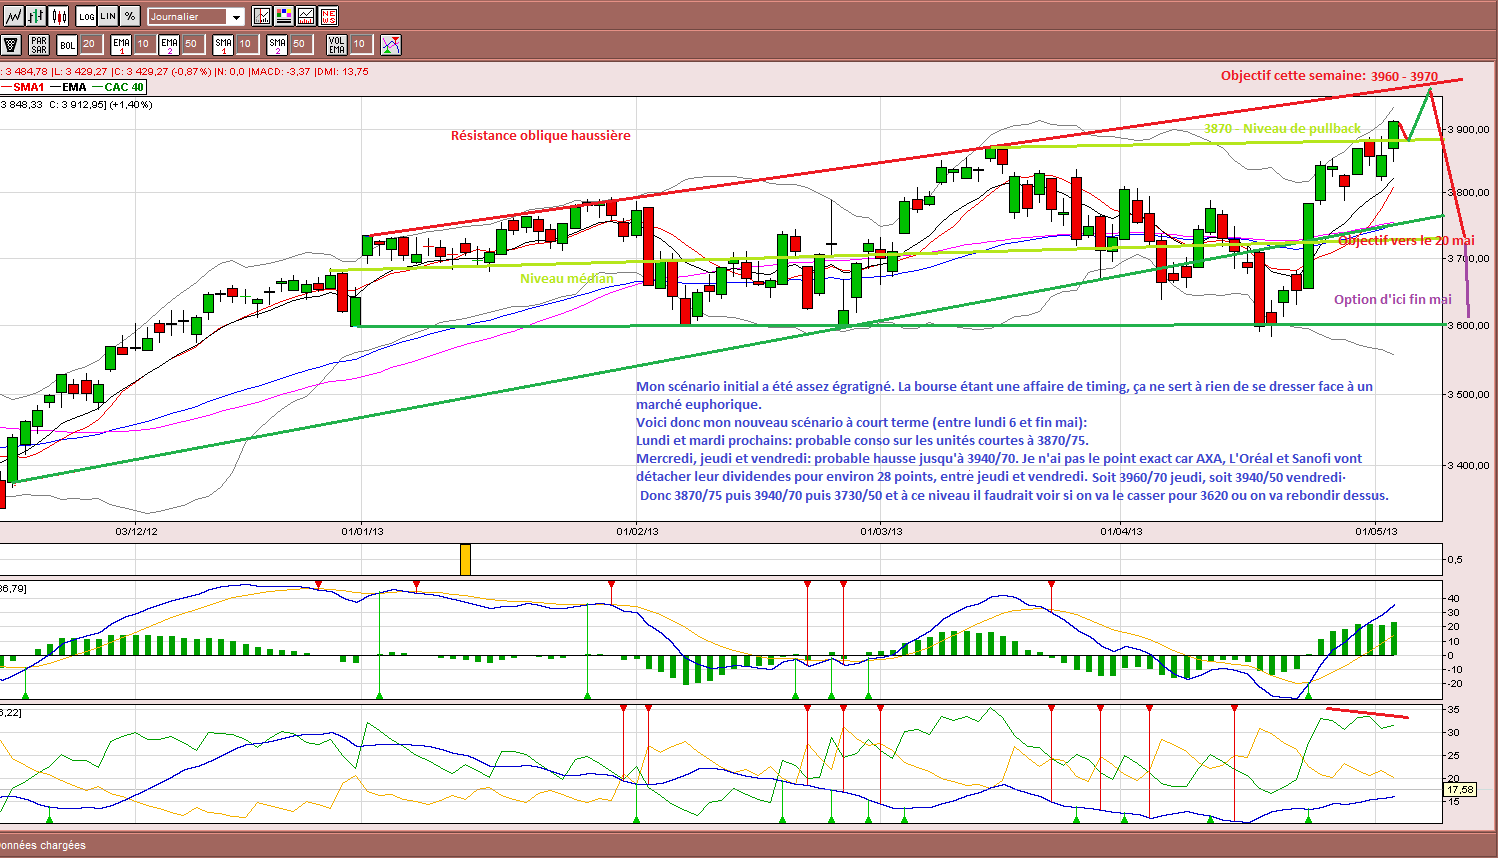Click the trash basket icon
Screen dimensions: 1498x858
[x=12, y=45]
